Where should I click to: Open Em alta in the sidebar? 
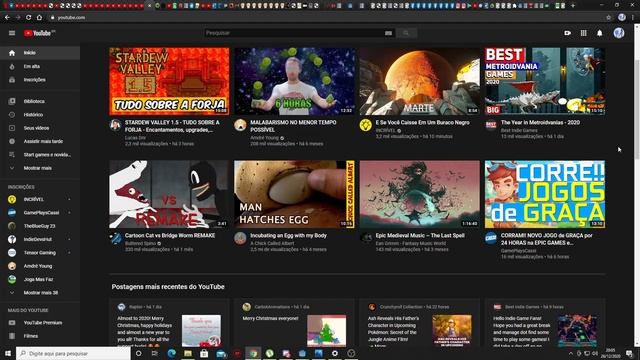click(x=40, y=66)
